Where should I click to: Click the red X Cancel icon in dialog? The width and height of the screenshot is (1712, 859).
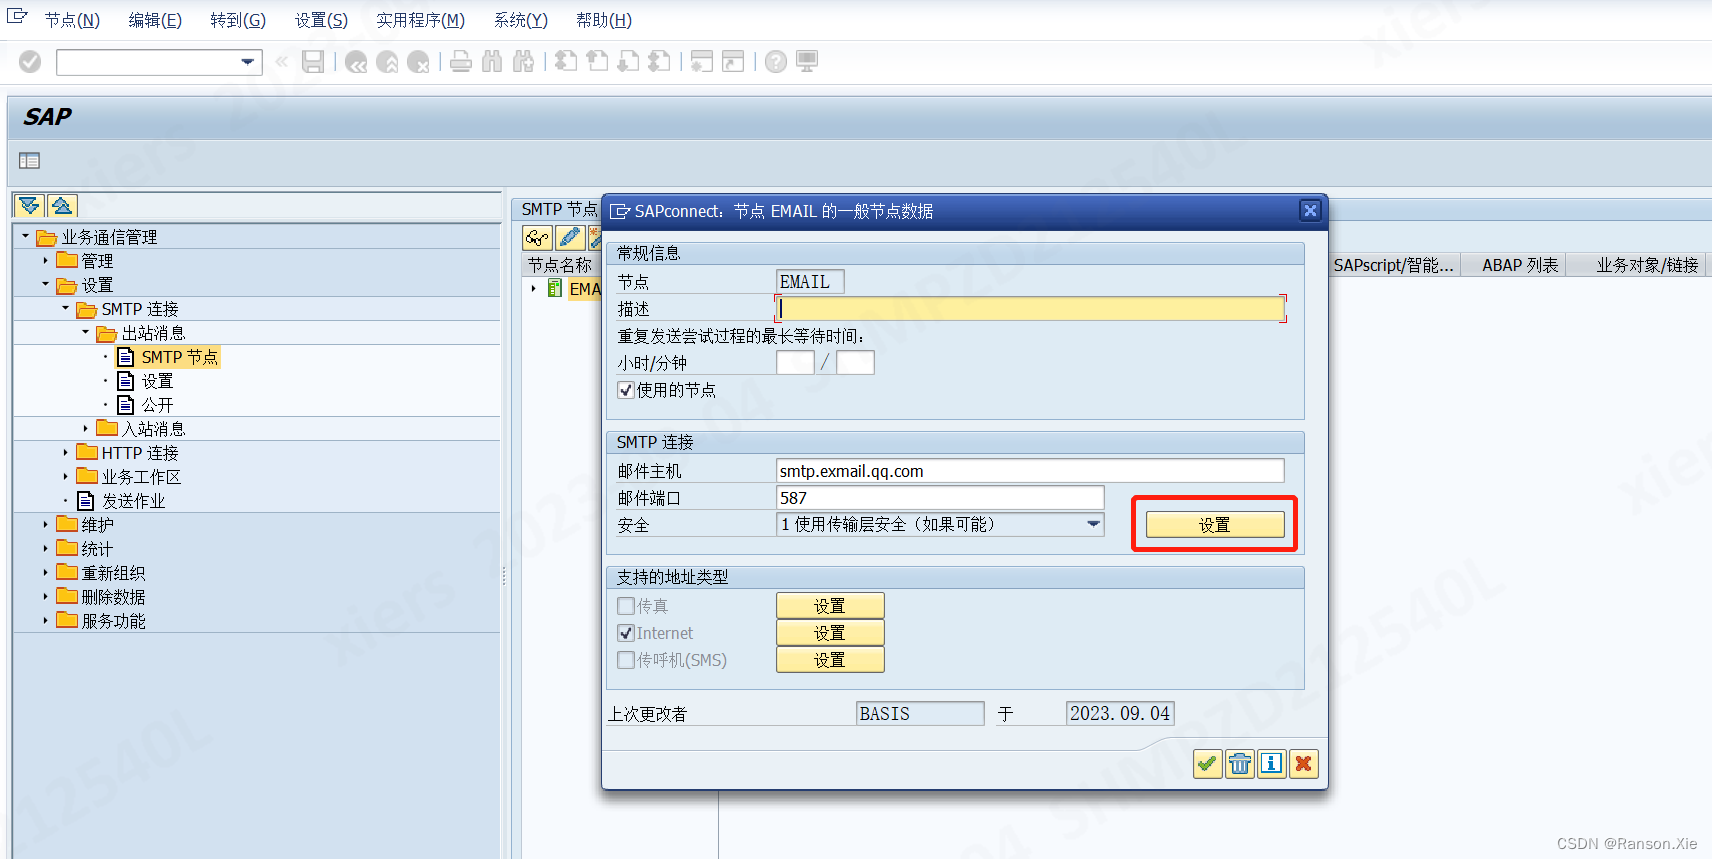[1304, 764]
